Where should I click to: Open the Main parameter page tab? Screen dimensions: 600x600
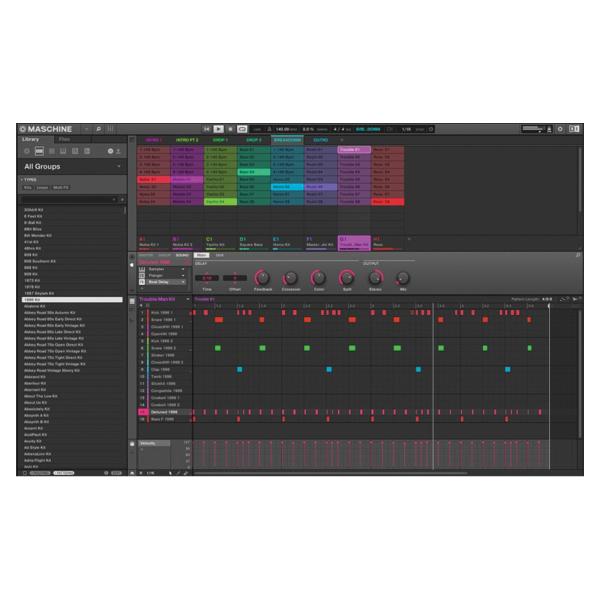201,255
